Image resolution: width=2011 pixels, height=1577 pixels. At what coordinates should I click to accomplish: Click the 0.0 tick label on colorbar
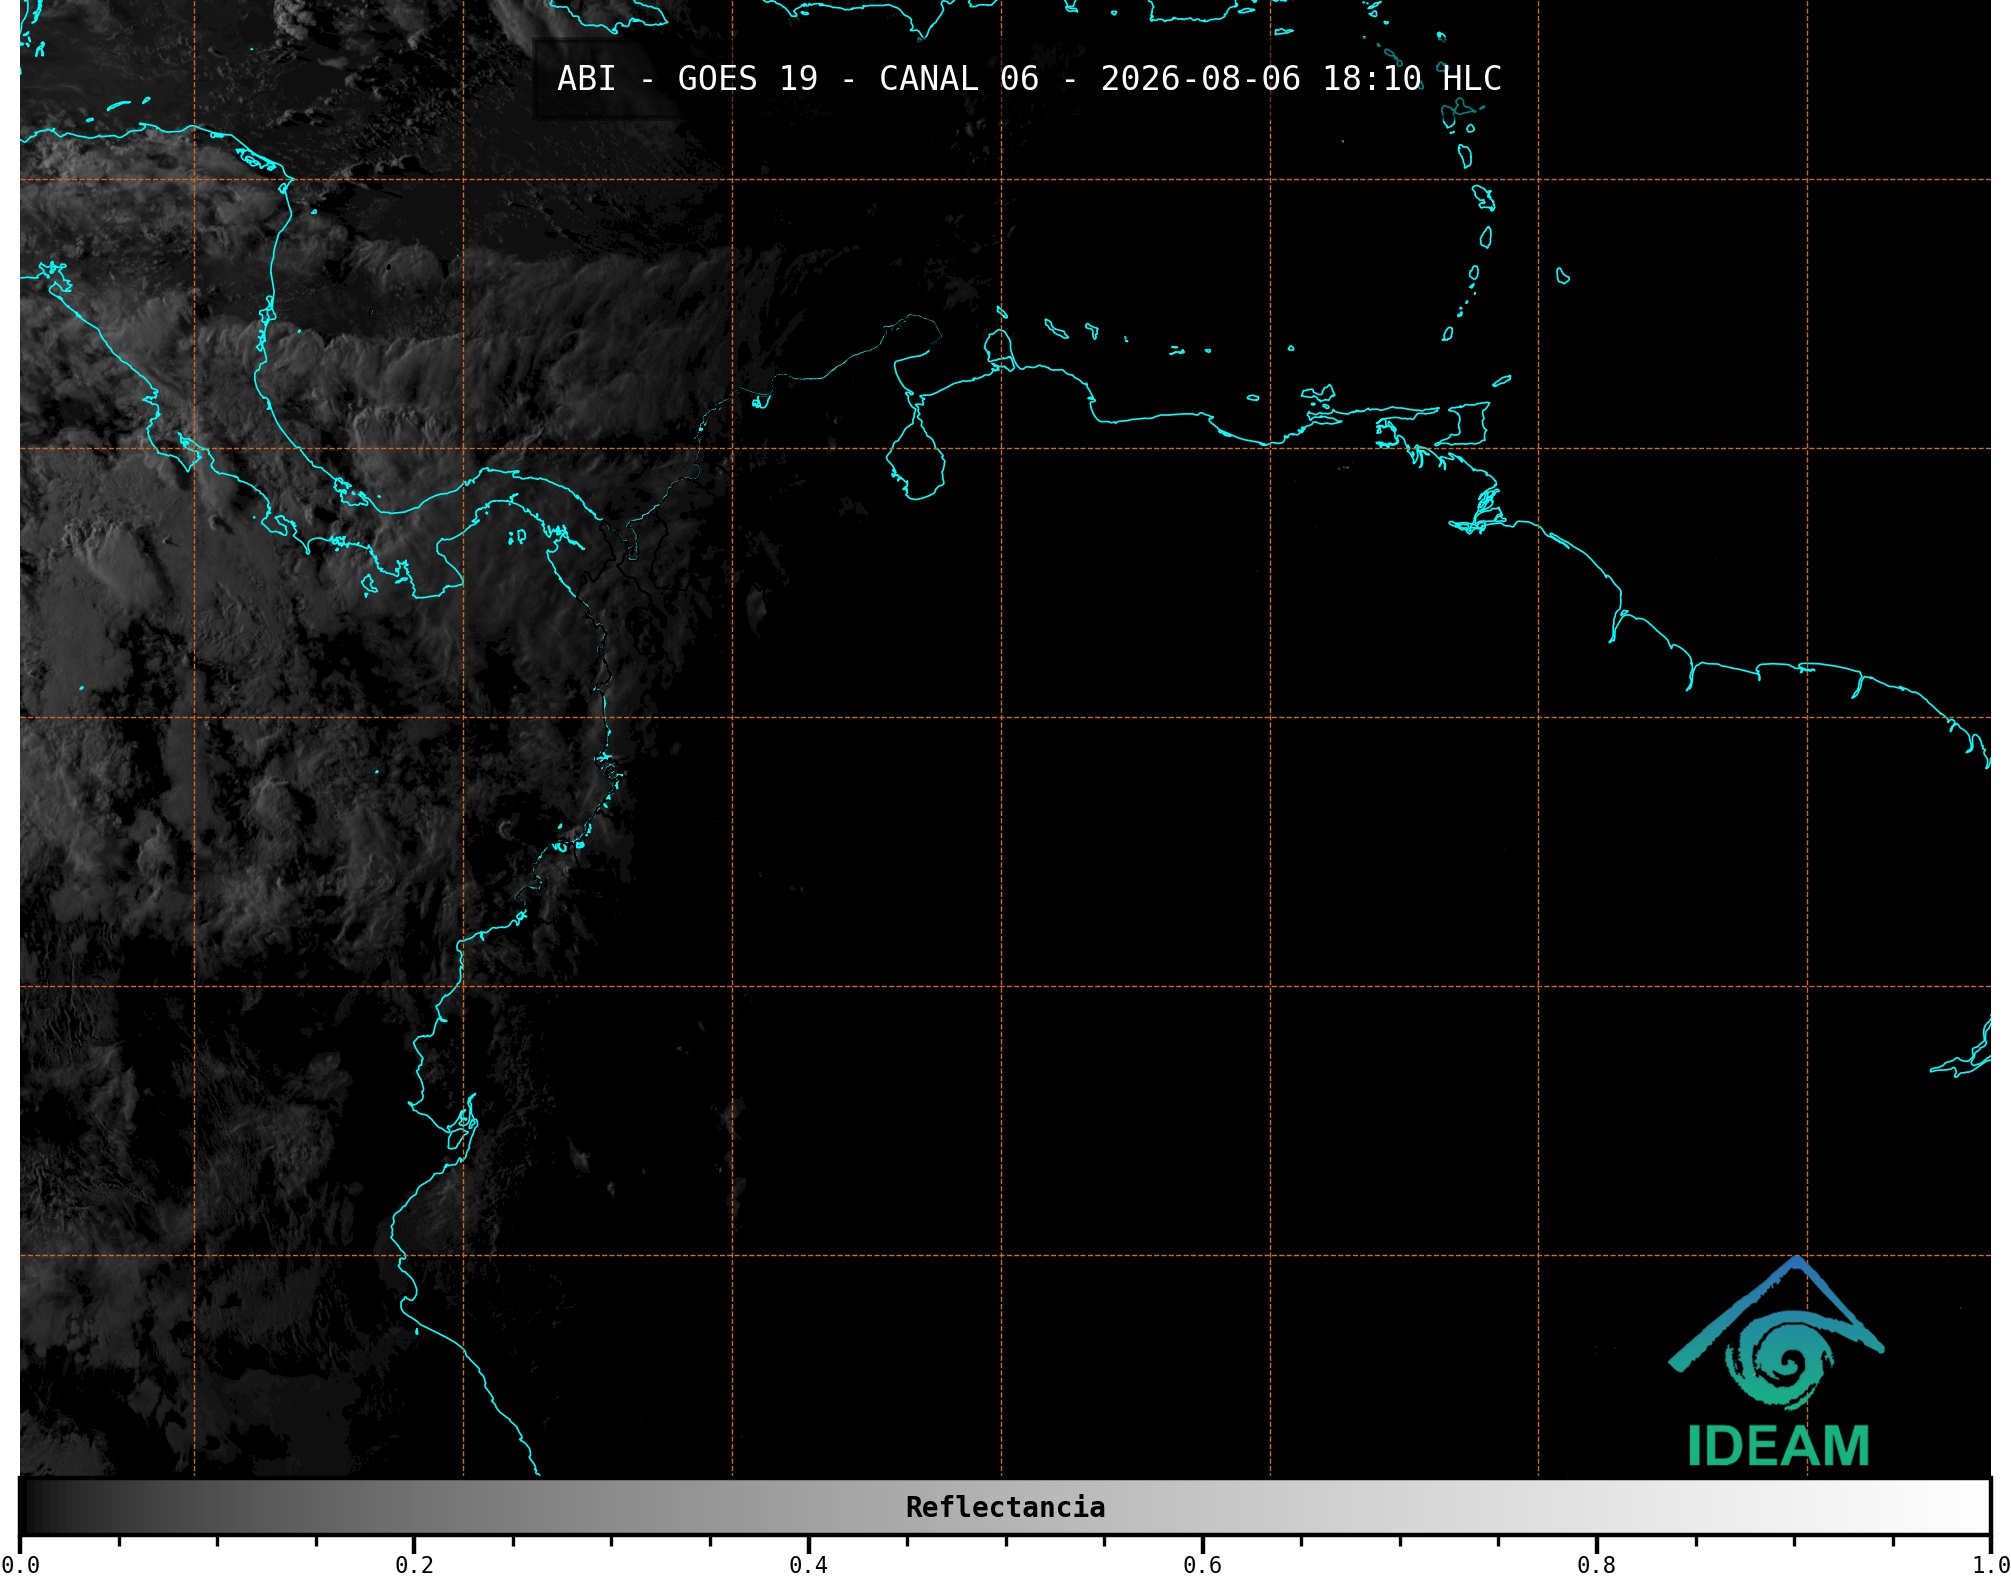20,1564
